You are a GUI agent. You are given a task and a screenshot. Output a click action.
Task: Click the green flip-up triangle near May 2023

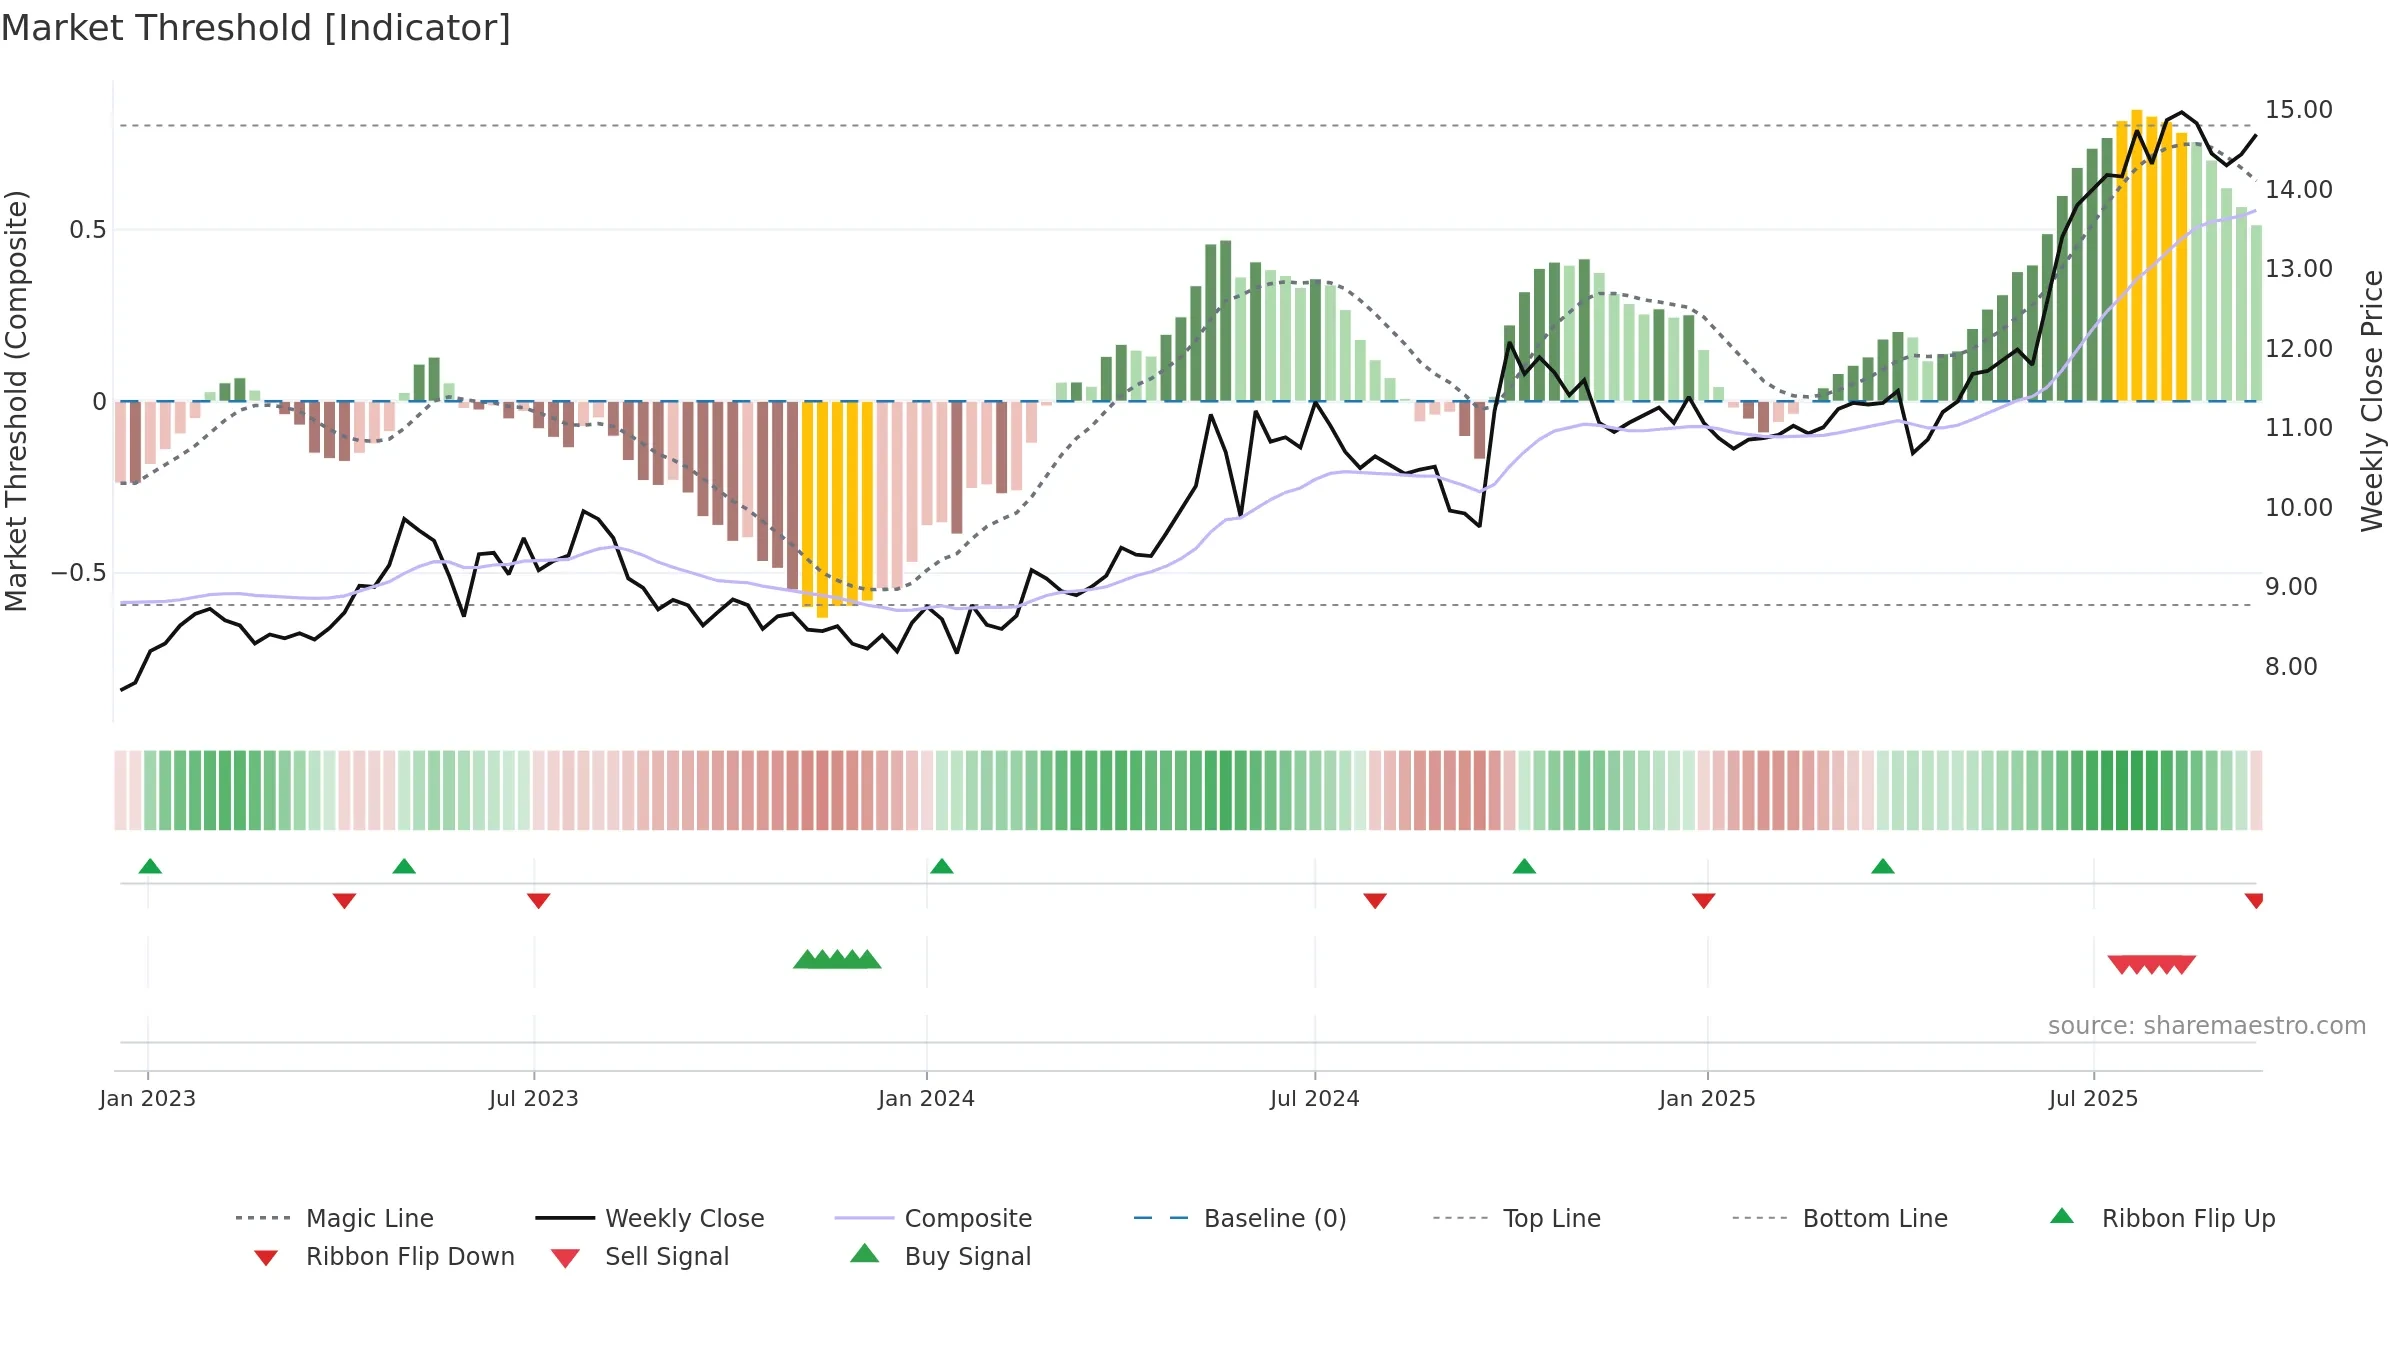point(404,866)
